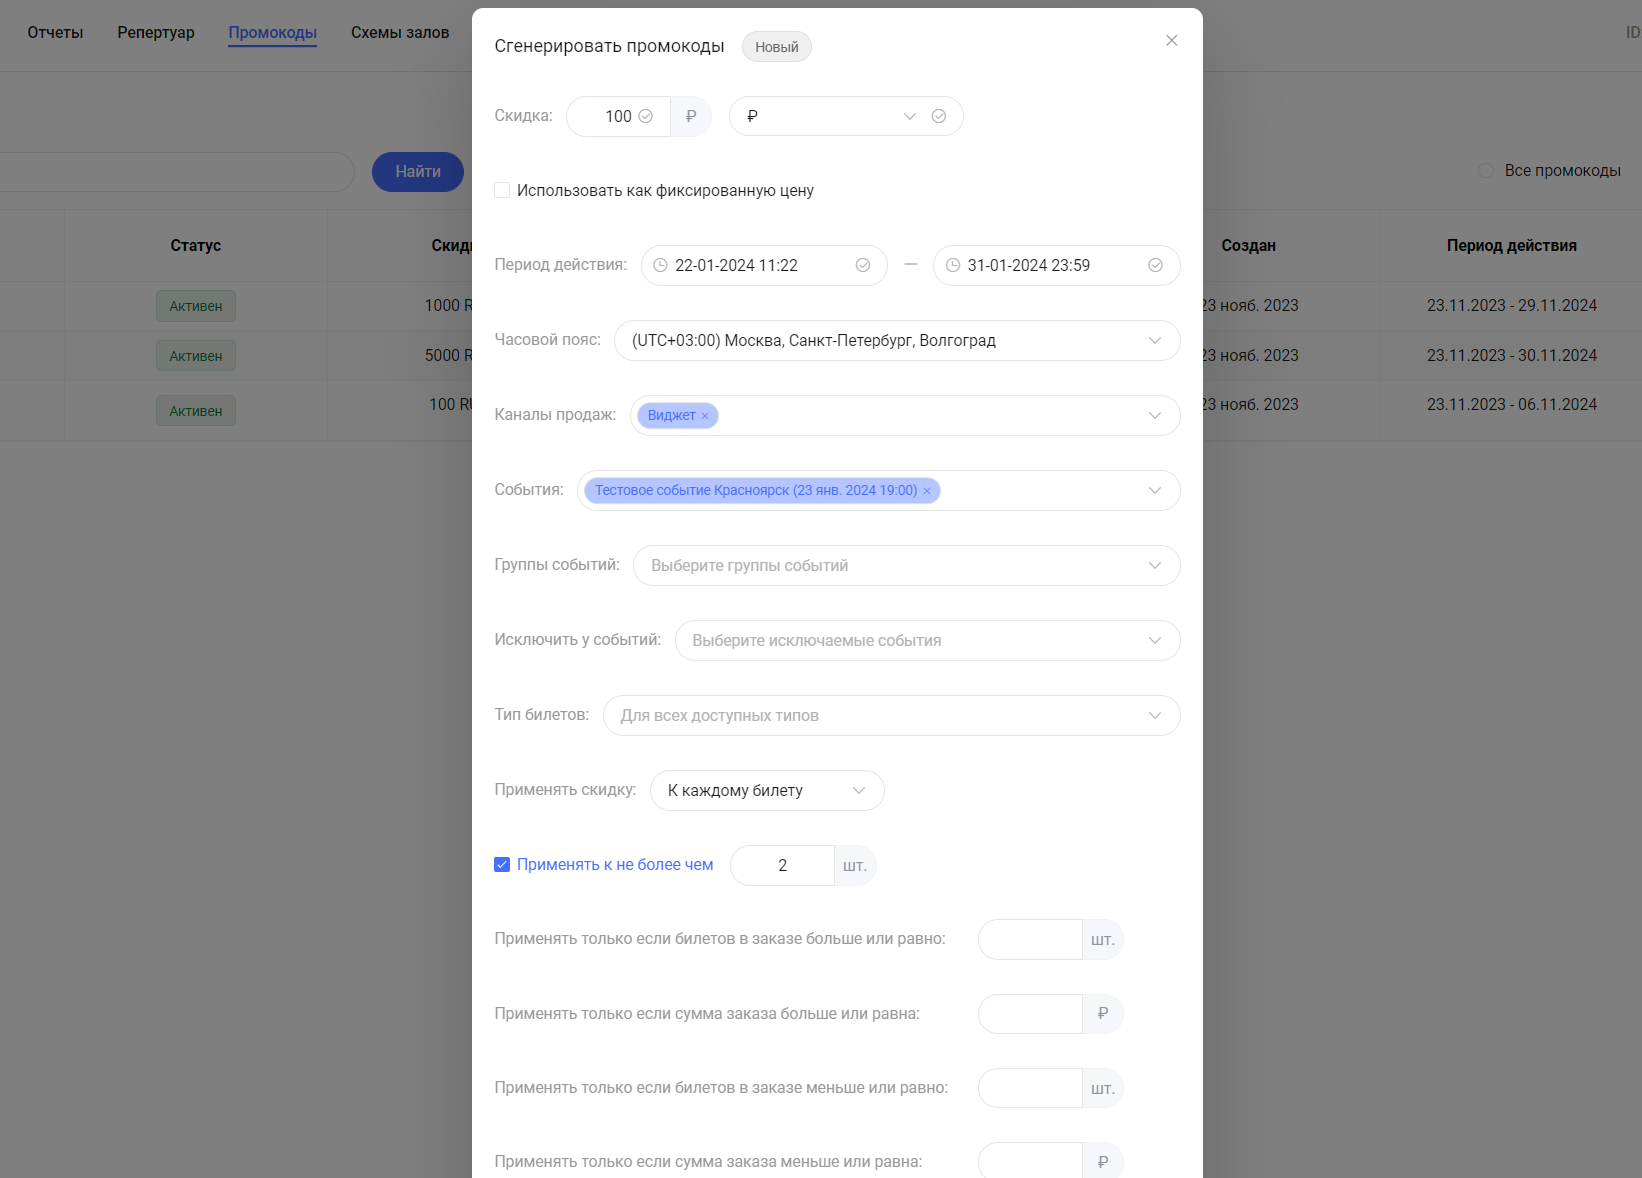Viewport: 1642px width, 1178px height.
Task: Click the clock icon in start date field
Action: coord(660,265)
